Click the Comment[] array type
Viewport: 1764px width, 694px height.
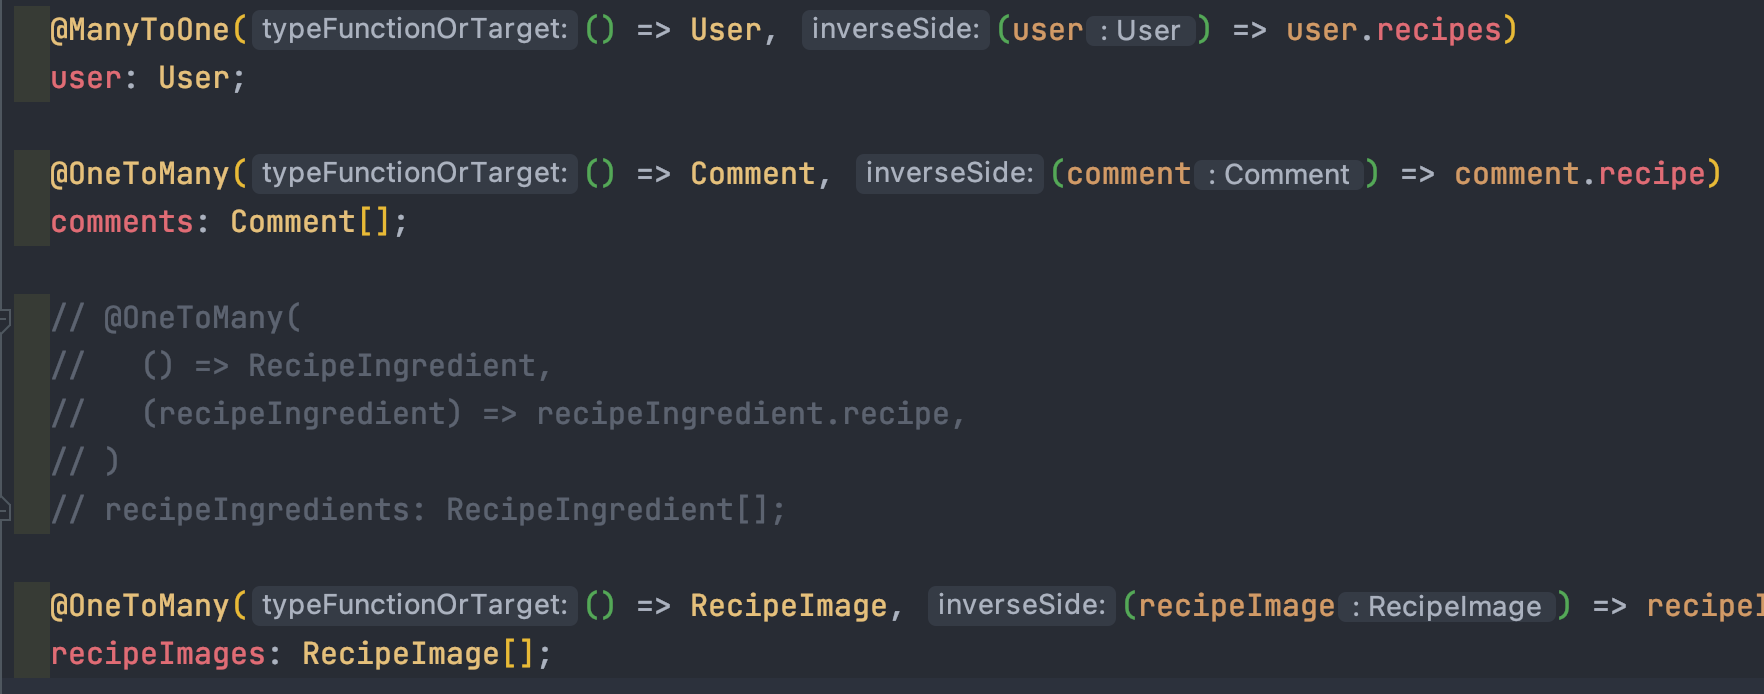coord(310,222)
